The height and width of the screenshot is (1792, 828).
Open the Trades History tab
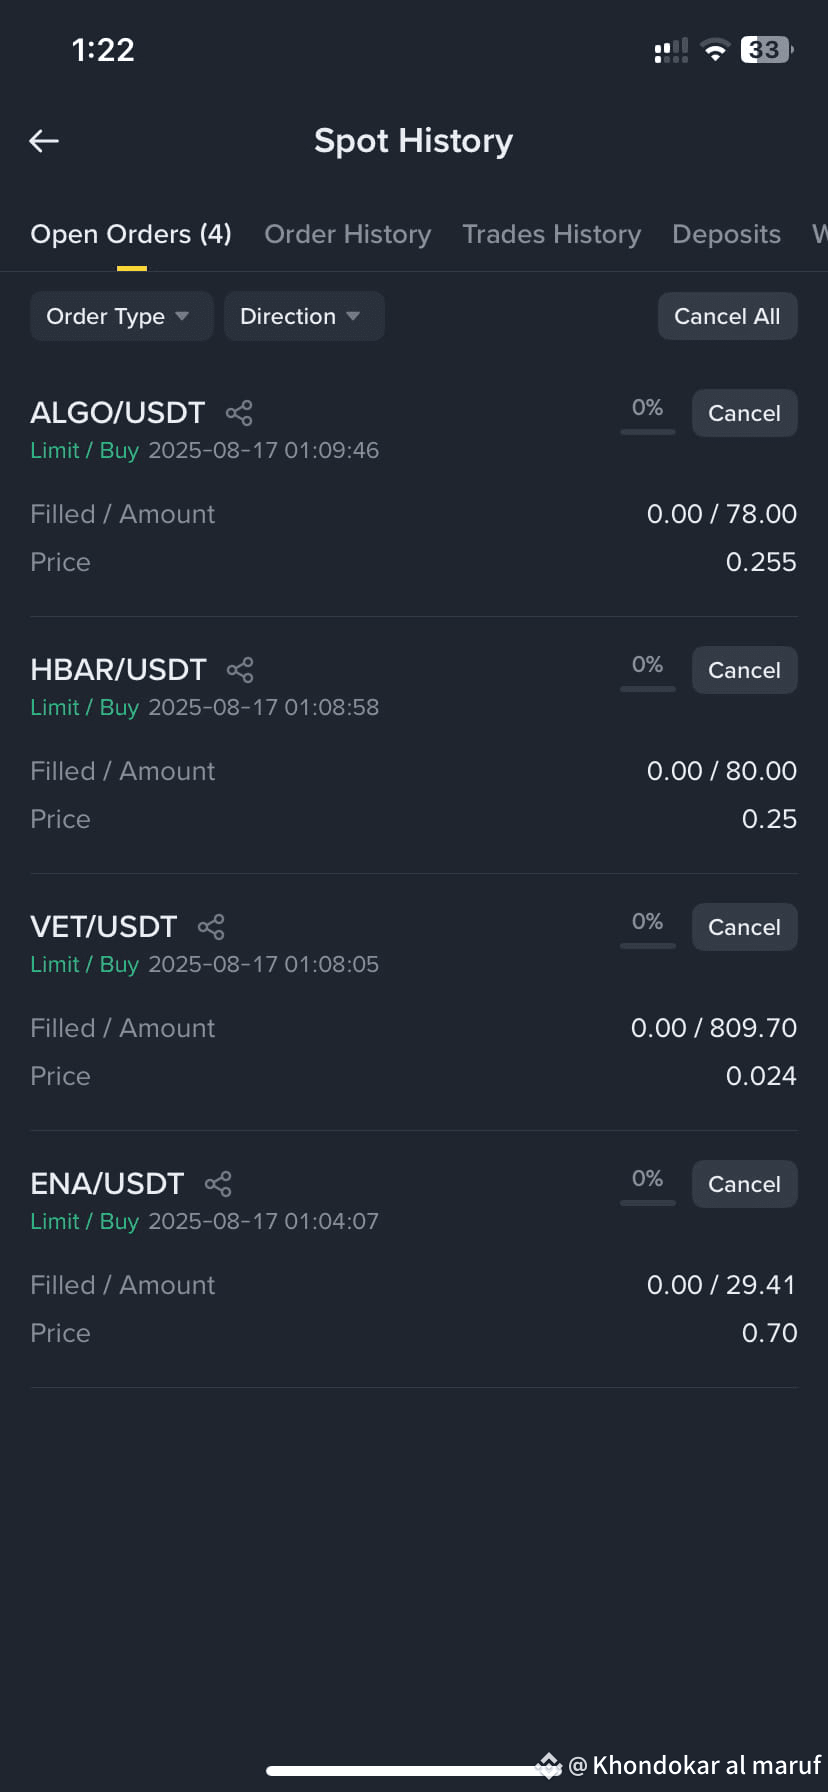point(551,234)
